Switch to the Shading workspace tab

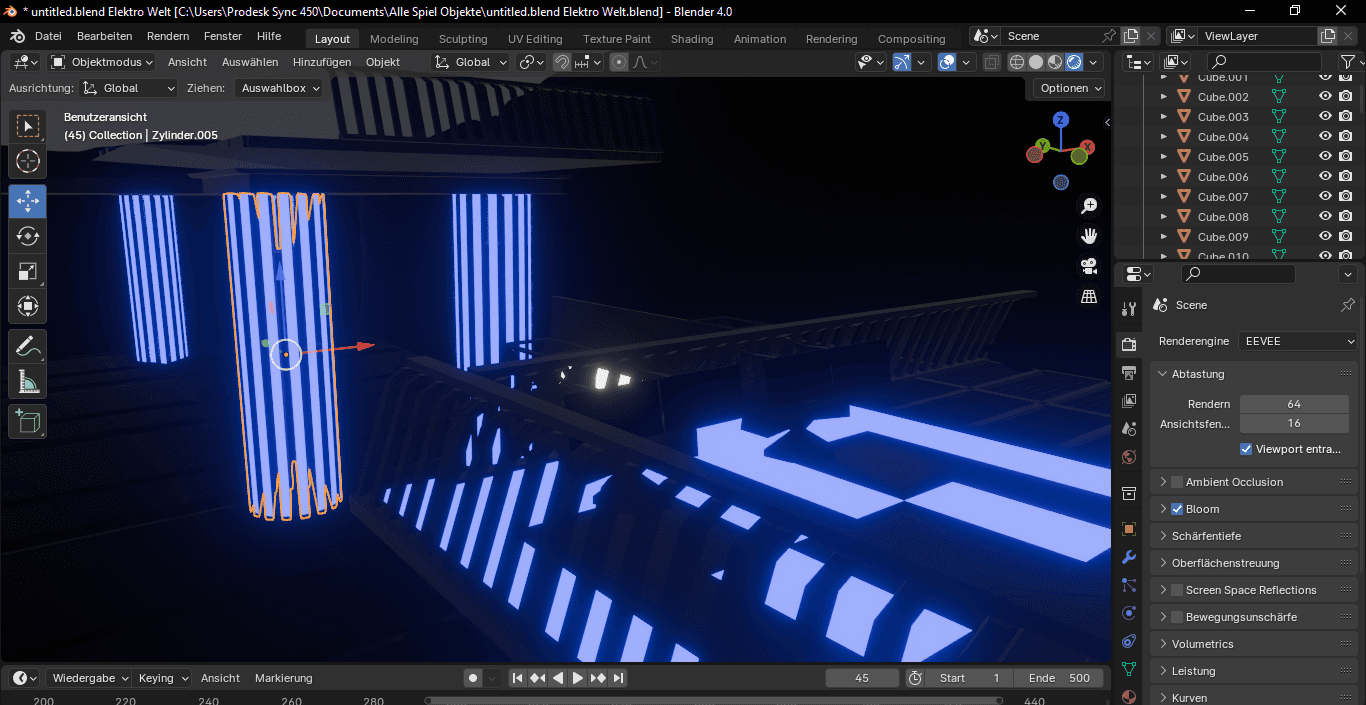(692, 39)
